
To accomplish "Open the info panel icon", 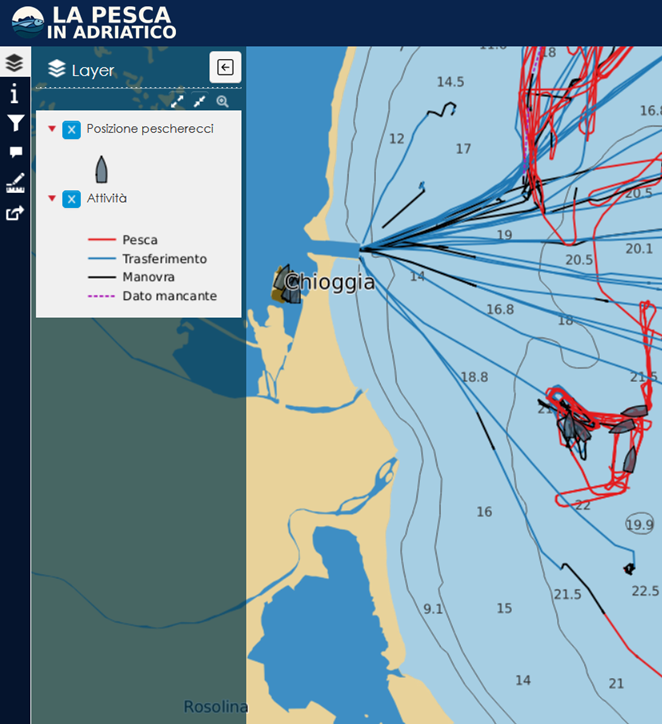I will coord(15,93).
